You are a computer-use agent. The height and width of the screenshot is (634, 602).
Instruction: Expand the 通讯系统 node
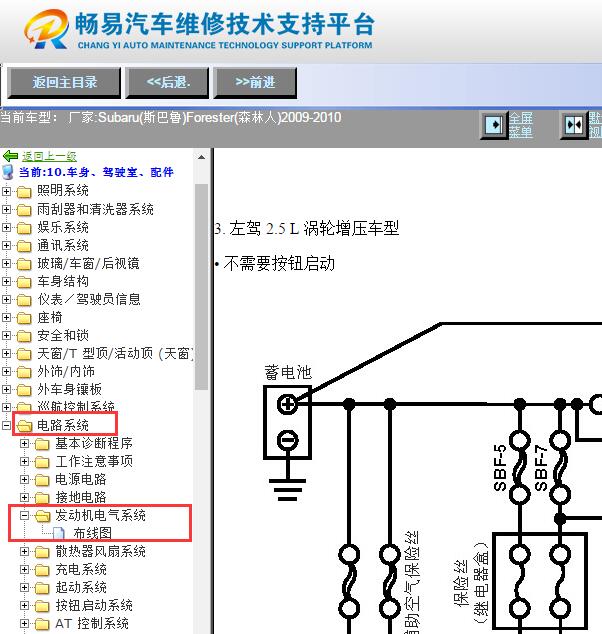[6, 245]
